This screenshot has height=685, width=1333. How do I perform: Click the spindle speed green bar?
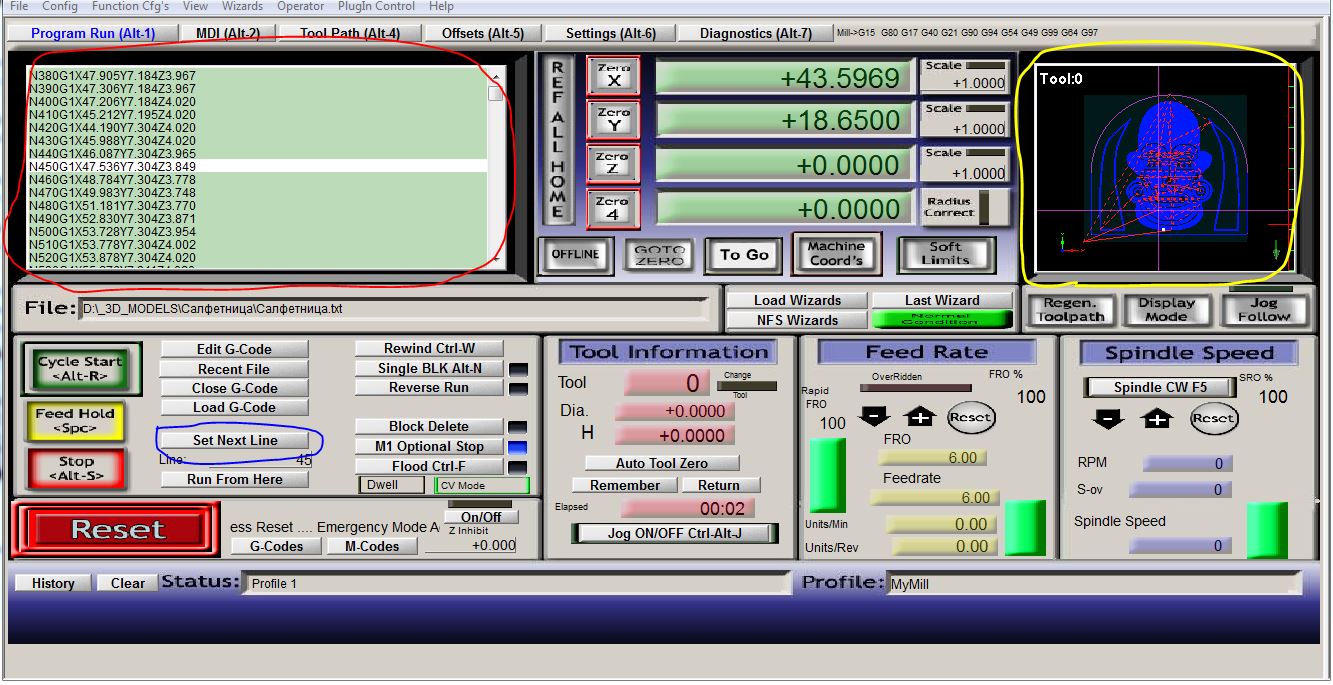click(x=1266, y=530)
